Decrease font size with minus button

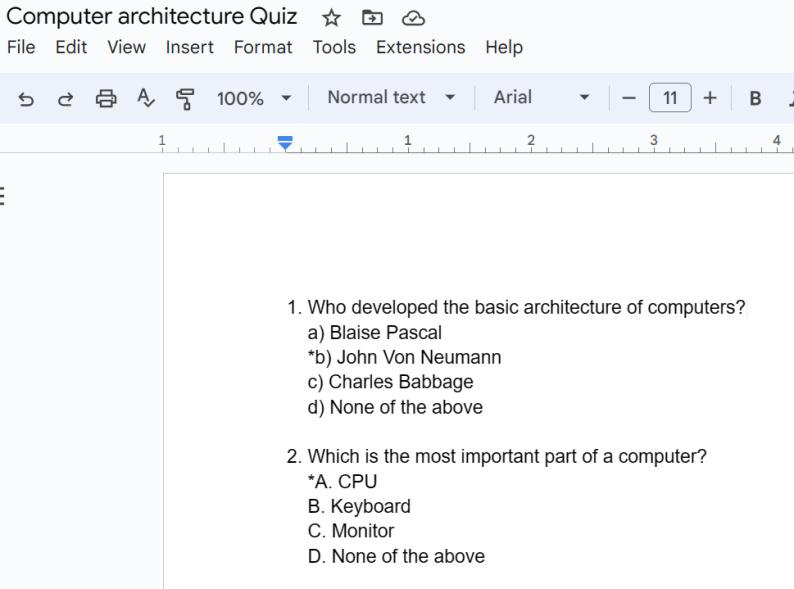(x=629, y=98)
